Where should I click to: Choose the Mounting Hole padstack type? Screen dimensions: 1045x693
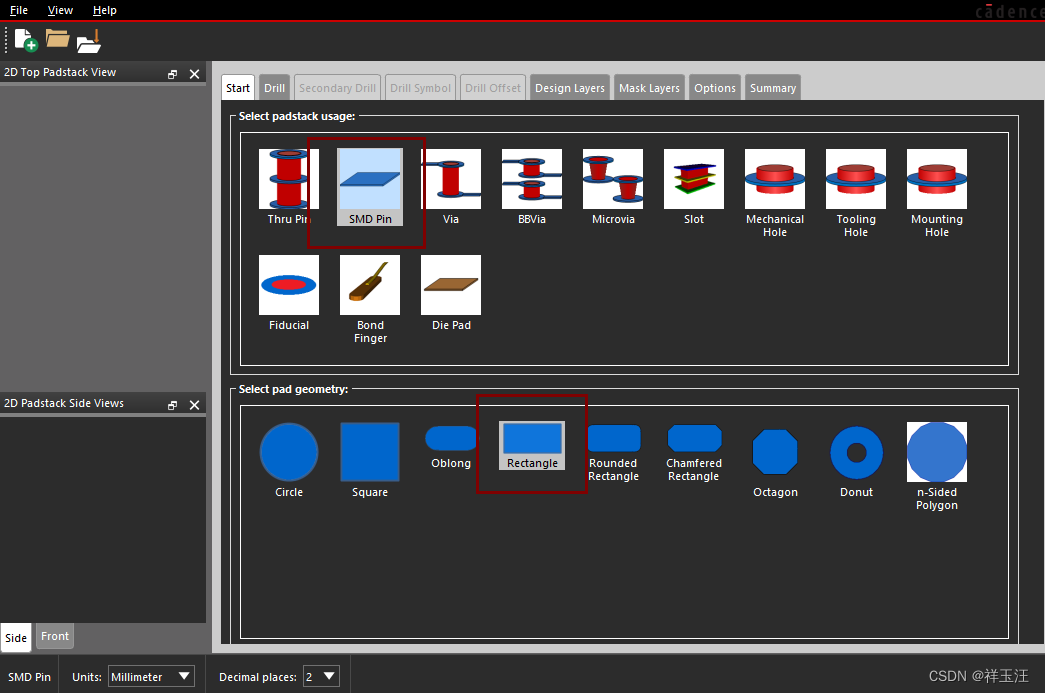click(x=937, y=180)
